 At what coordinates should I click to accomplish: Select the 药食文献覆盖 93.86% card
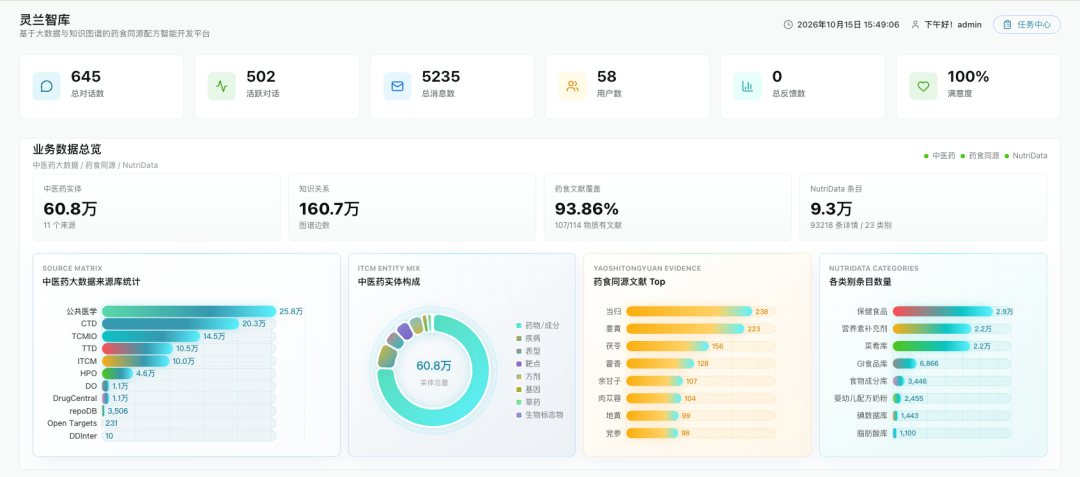click(x=667, y=207)
